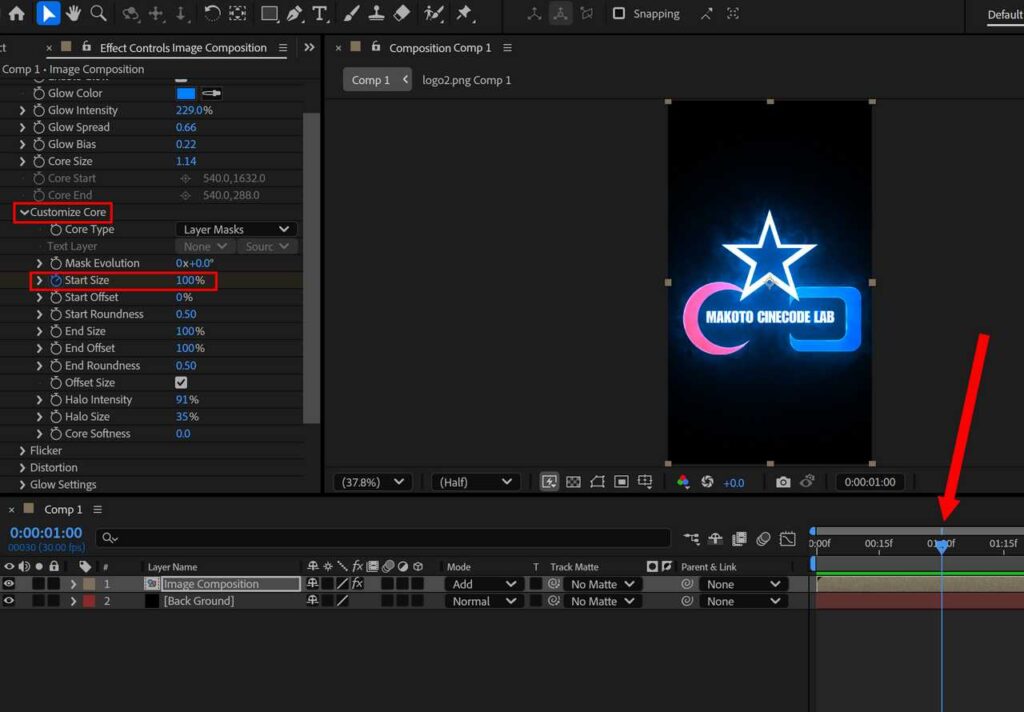Toggle the Start Size stopwatch
Image resolution: width=1024 pixels, height=712 pixels.
(56, 280)
